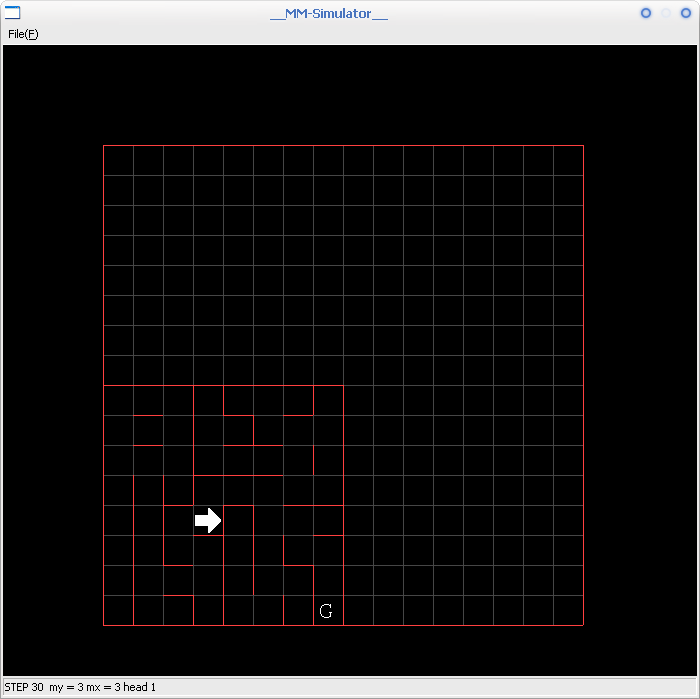Click the white arrow mouse marker

point(208,520)
